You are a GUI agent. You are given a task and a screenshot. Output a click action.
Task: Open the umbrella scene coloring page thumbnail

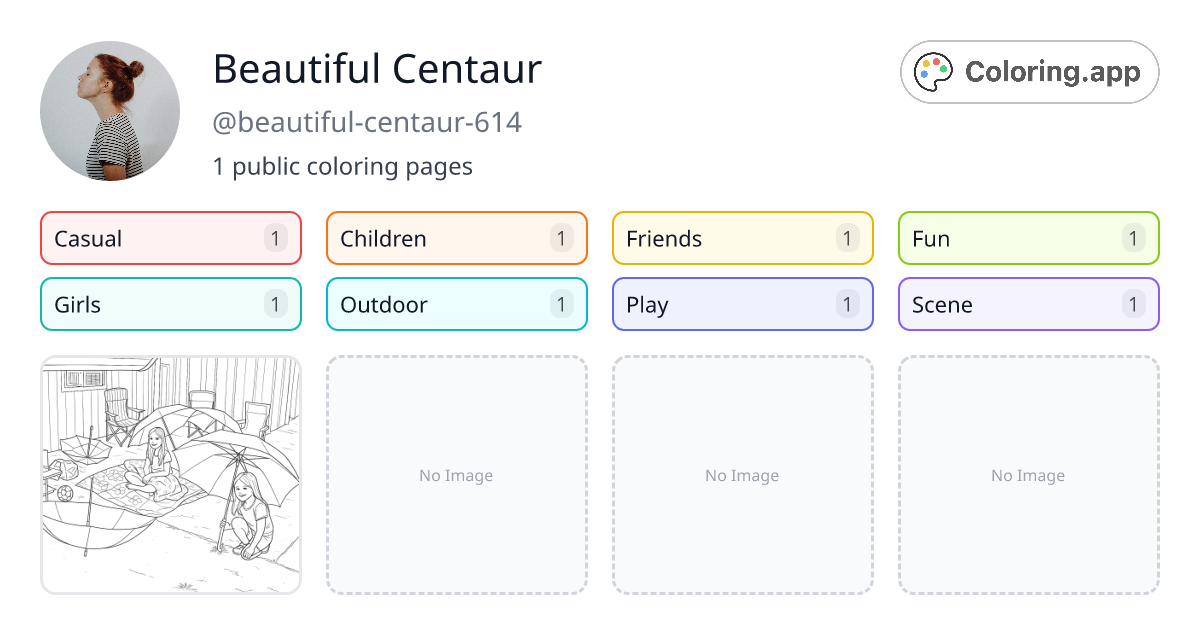(x=170, y=475)
